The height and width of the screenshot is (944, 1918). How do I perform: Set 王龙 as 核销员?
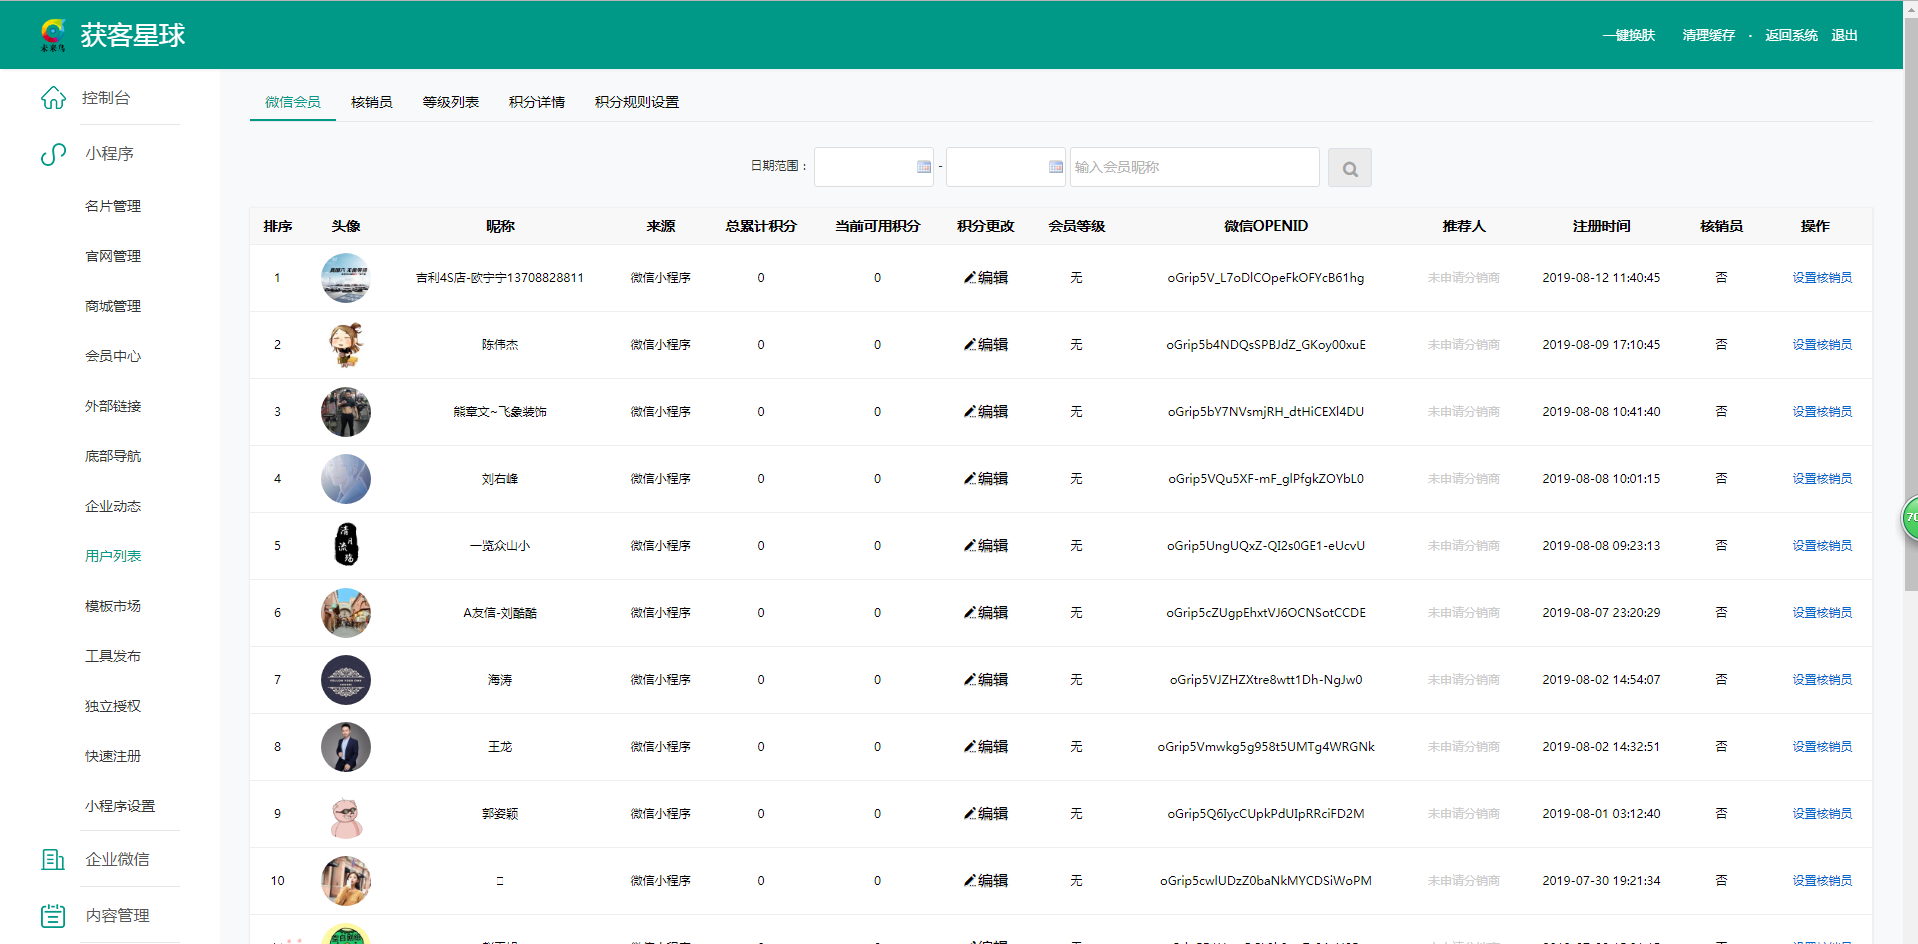coord(1821,747)
